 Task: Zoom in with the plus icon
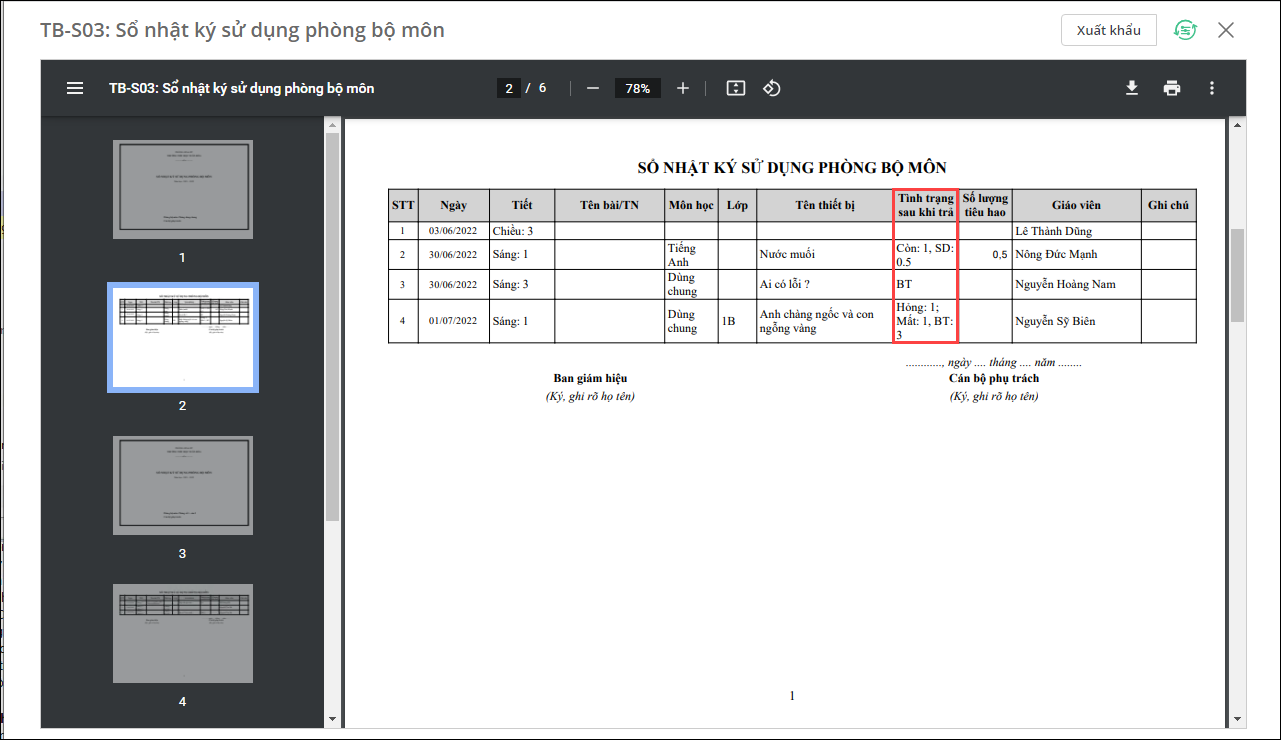[683, 88]
